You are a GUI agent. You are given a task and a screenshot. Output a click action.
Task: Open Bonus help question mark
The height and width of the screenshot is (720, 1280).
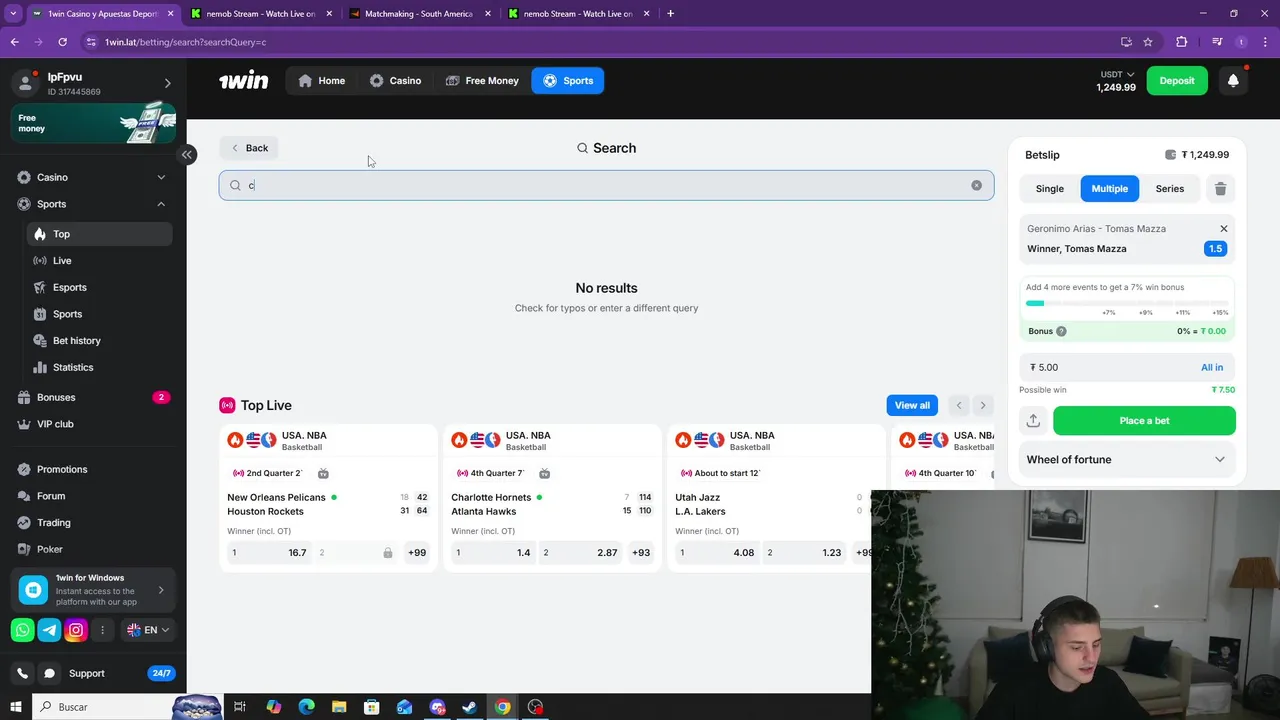pos(1061,331)
